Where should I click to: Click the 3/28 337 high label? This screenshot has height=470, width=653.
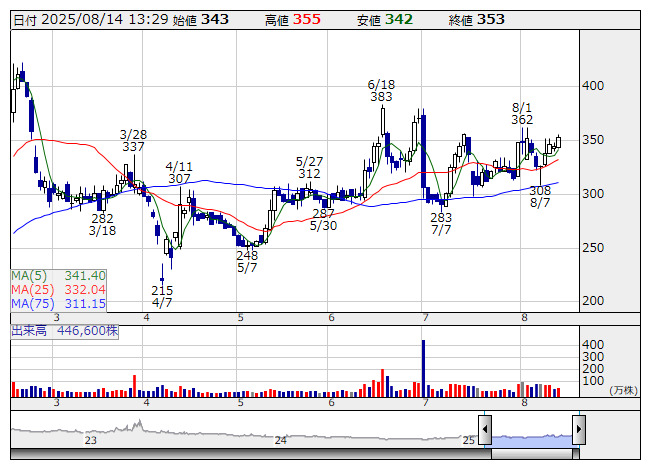click(133, 141)
